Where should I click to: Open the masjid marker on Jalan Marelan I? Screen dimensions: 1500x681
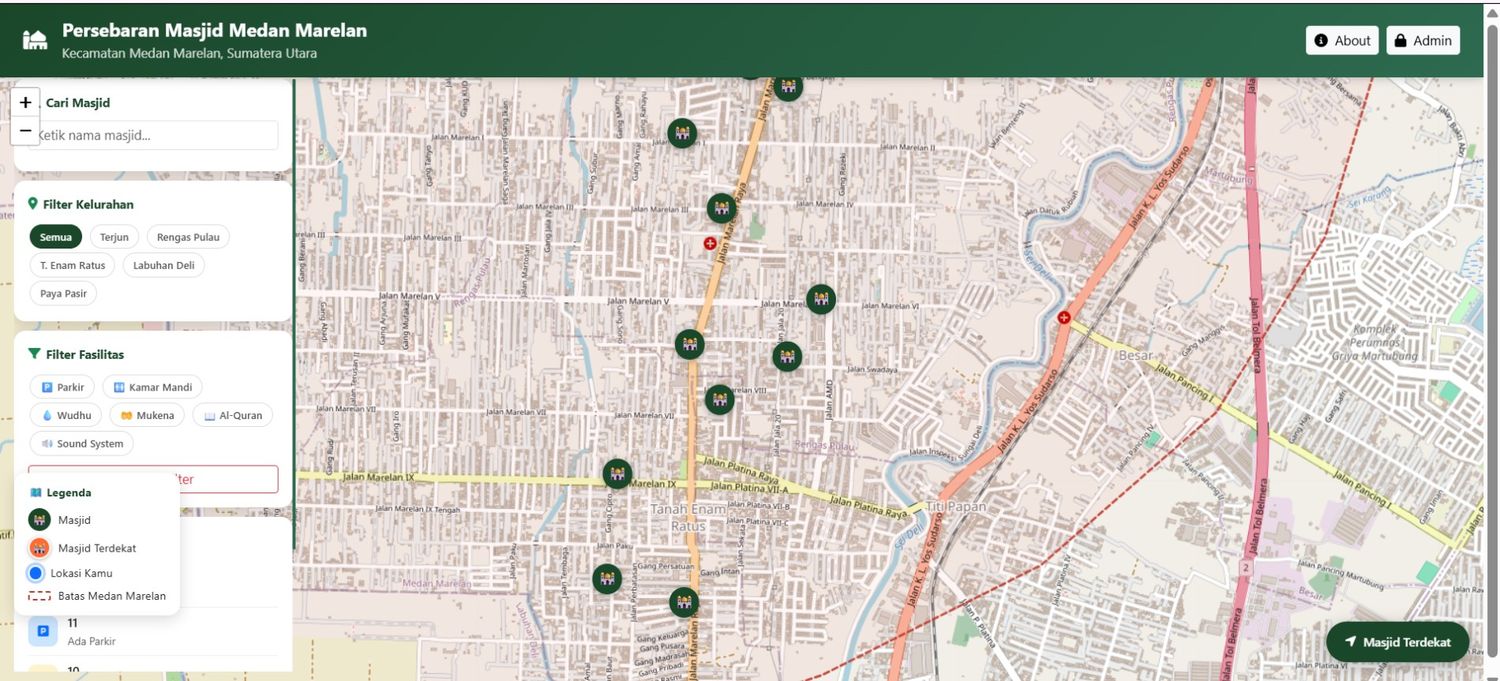682,133
